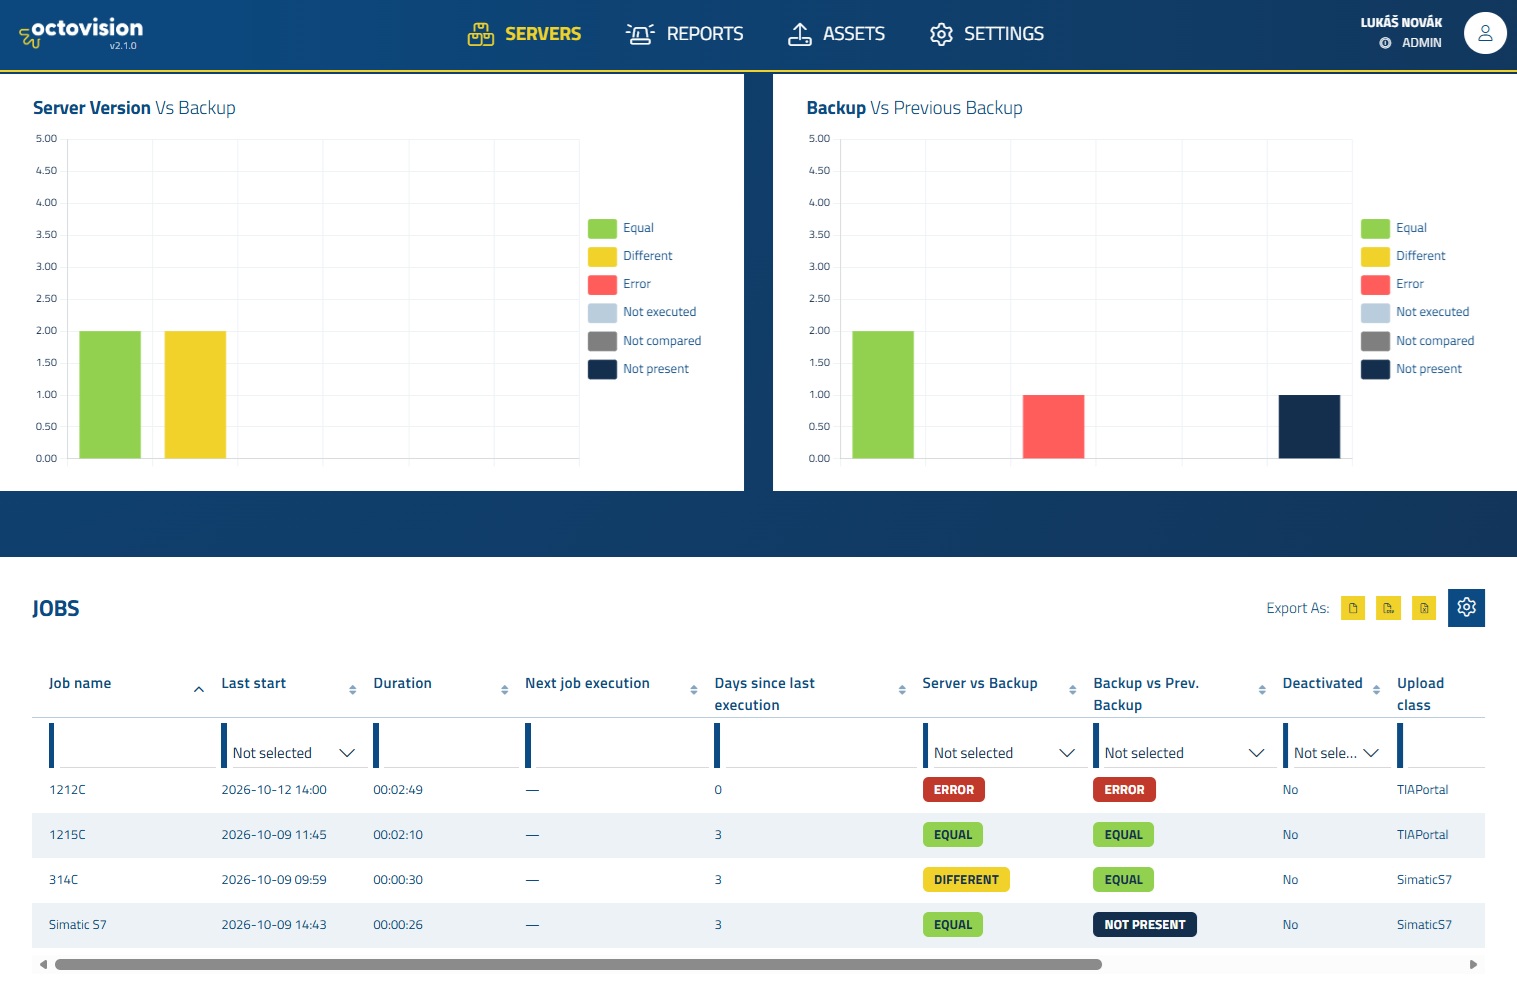Export jobs as Excel file

[1425, 608]
